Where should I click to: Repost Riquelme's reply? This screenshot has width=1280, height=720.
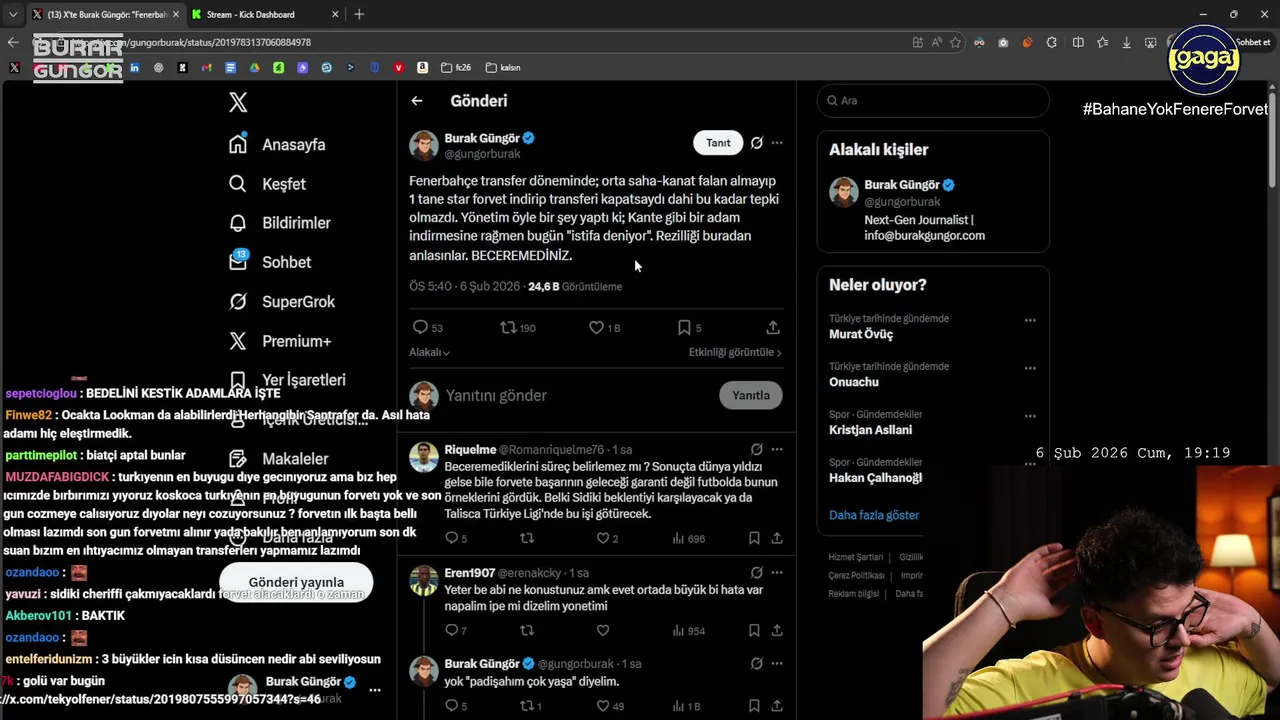(x=527, y=538)
